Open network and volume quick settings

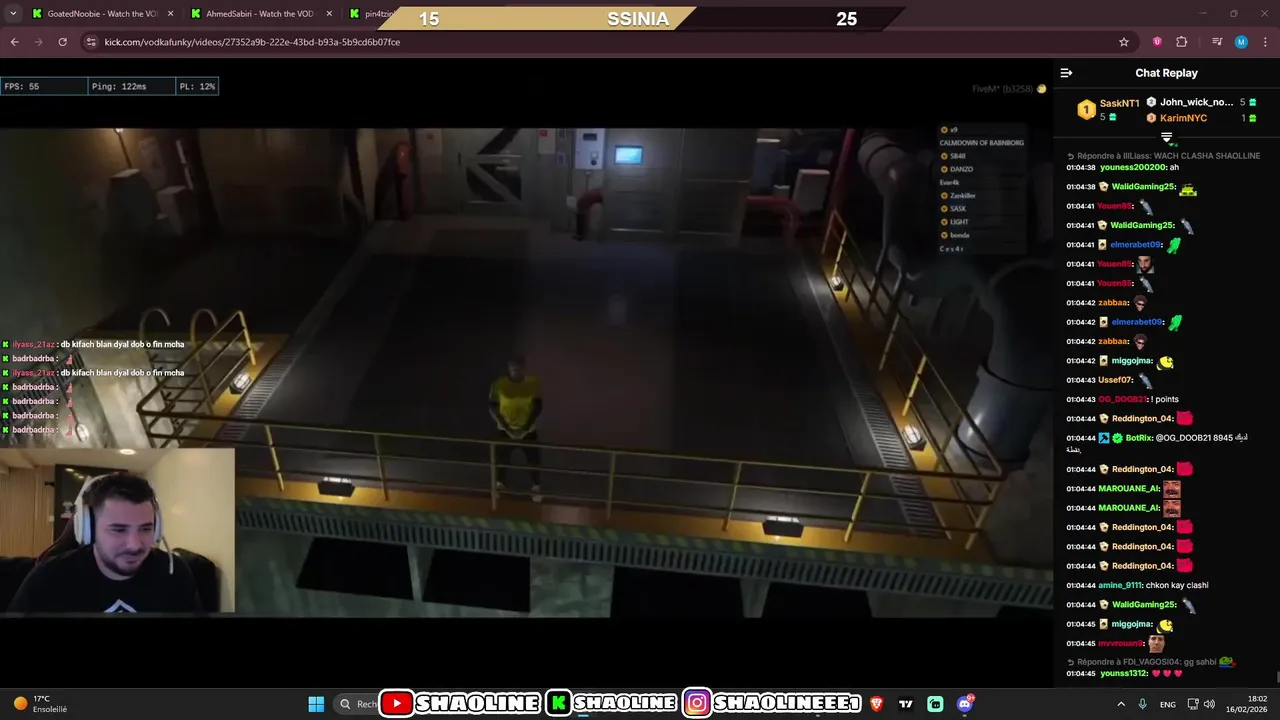coord(1201,704)
